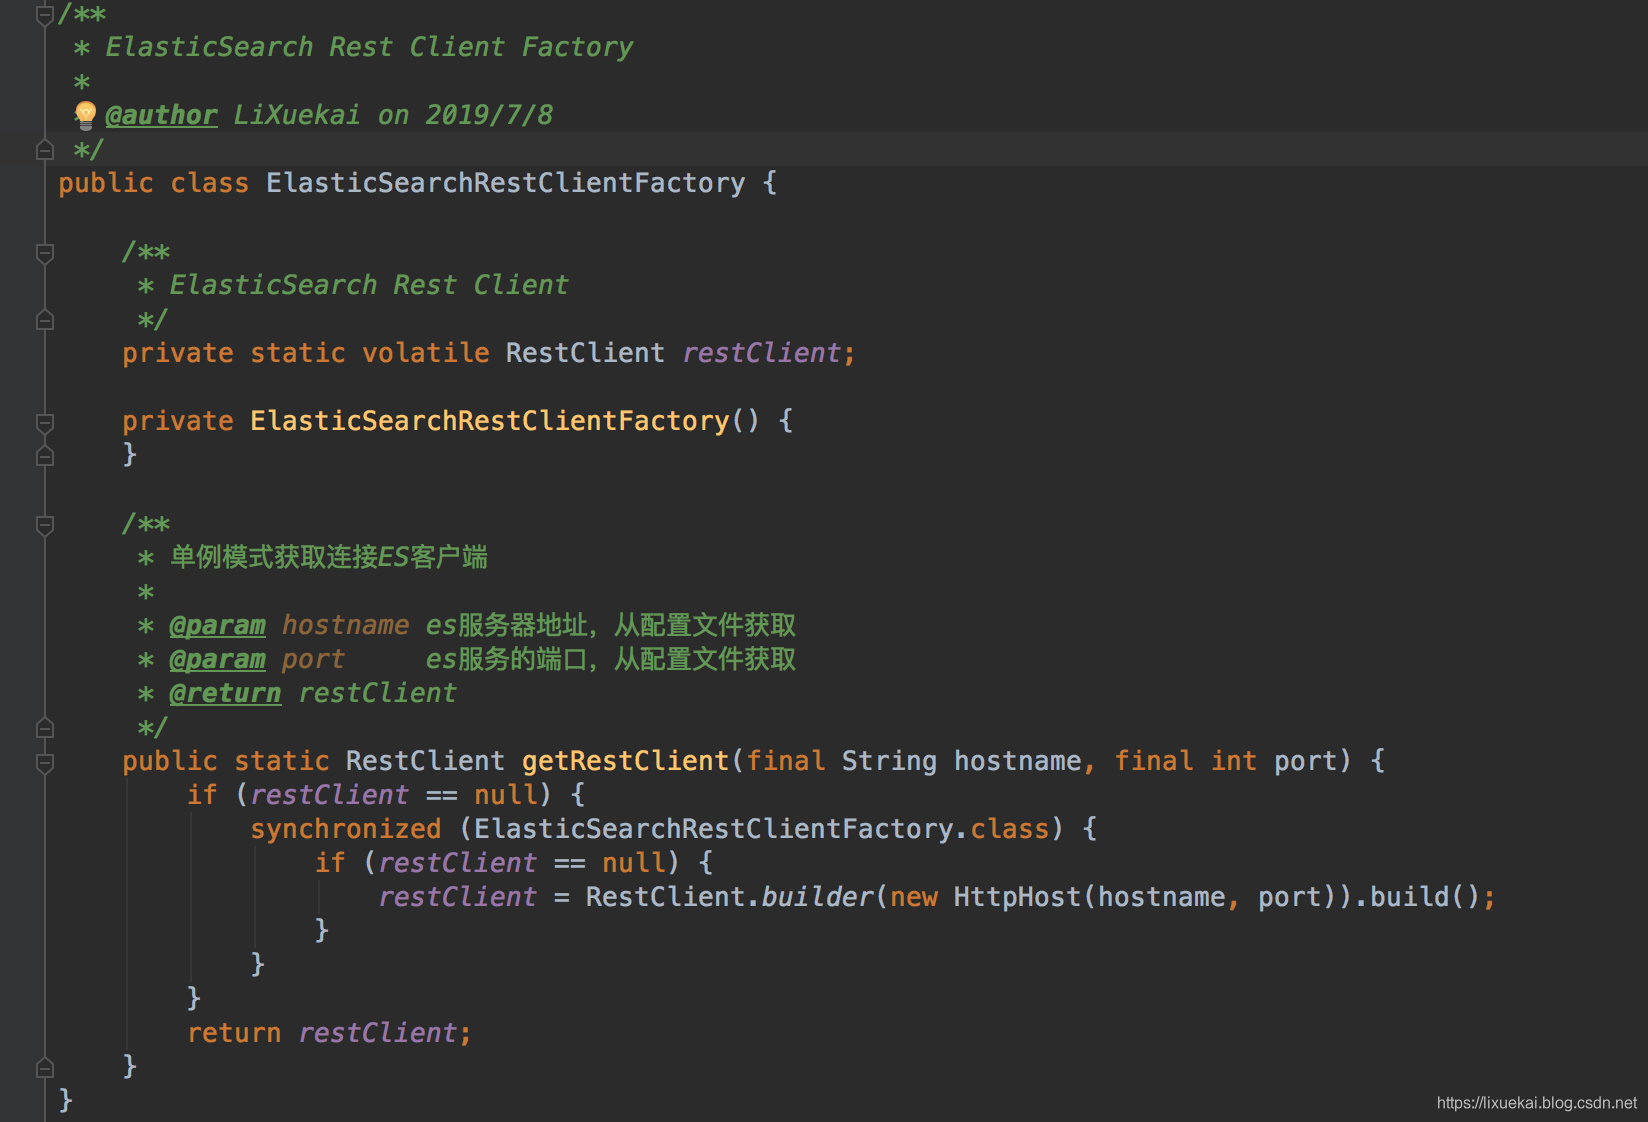Click the class name ElasticSearchRestClientFactory
Image resolution: width=1648 pixels, height=1122 pixels.
pyautogui.click(x=504, y=182)
